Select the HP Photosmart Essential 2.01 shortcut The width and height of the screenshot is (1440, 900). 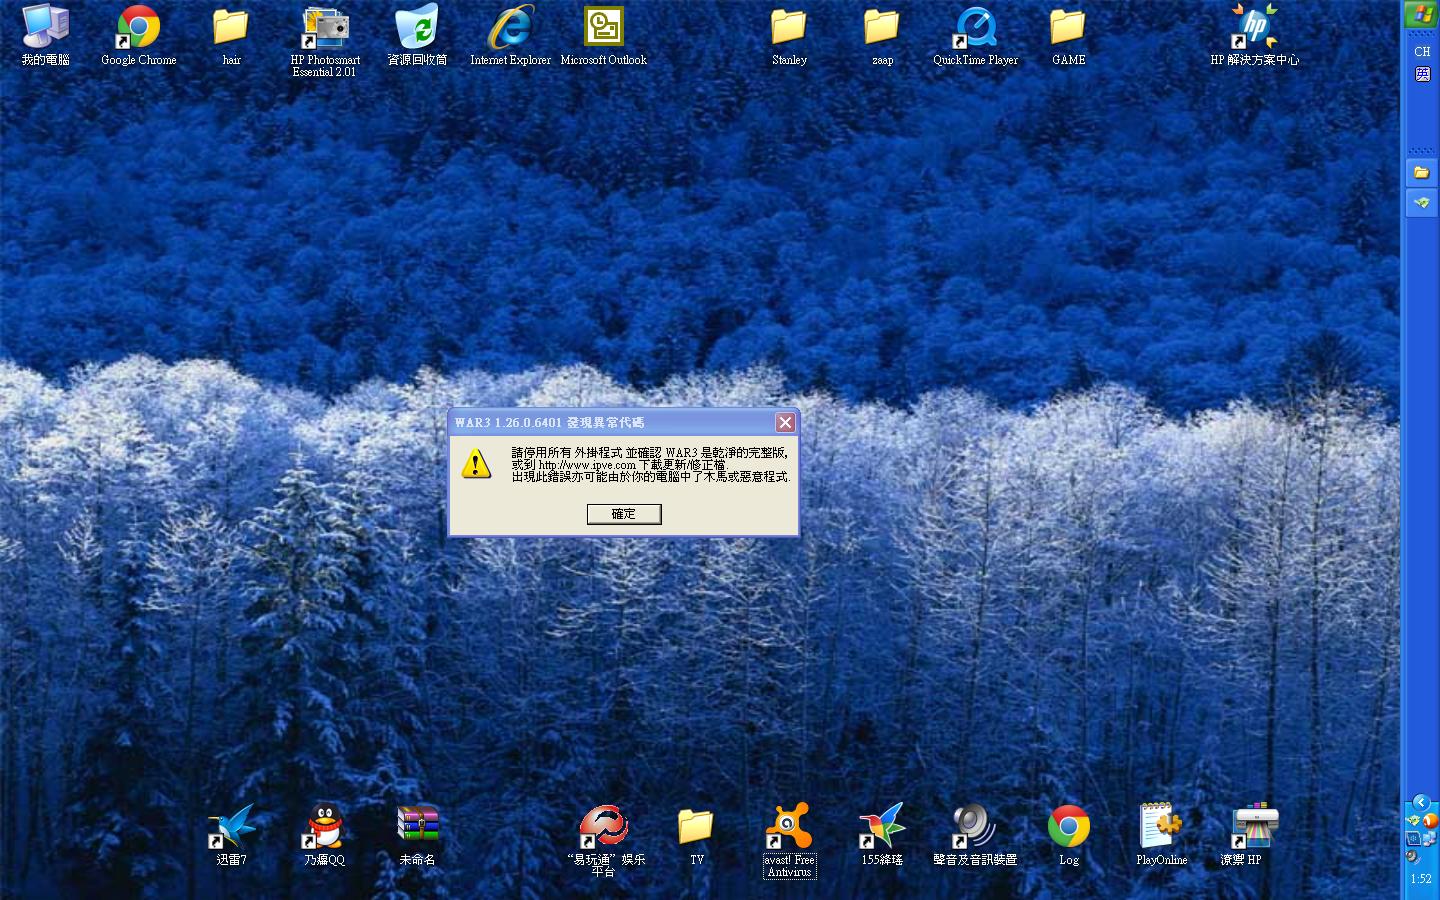click(325, 41)
